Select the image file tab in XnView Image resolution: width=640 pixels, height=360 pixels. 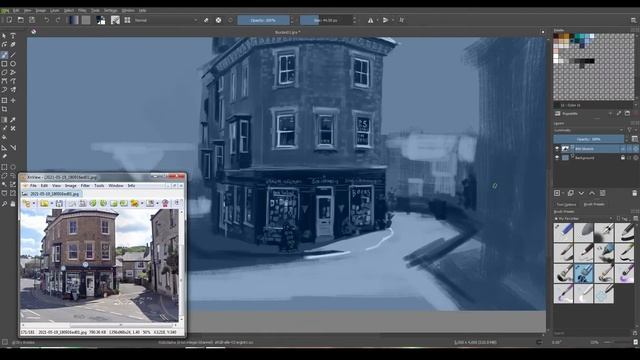tap(52, 194)
